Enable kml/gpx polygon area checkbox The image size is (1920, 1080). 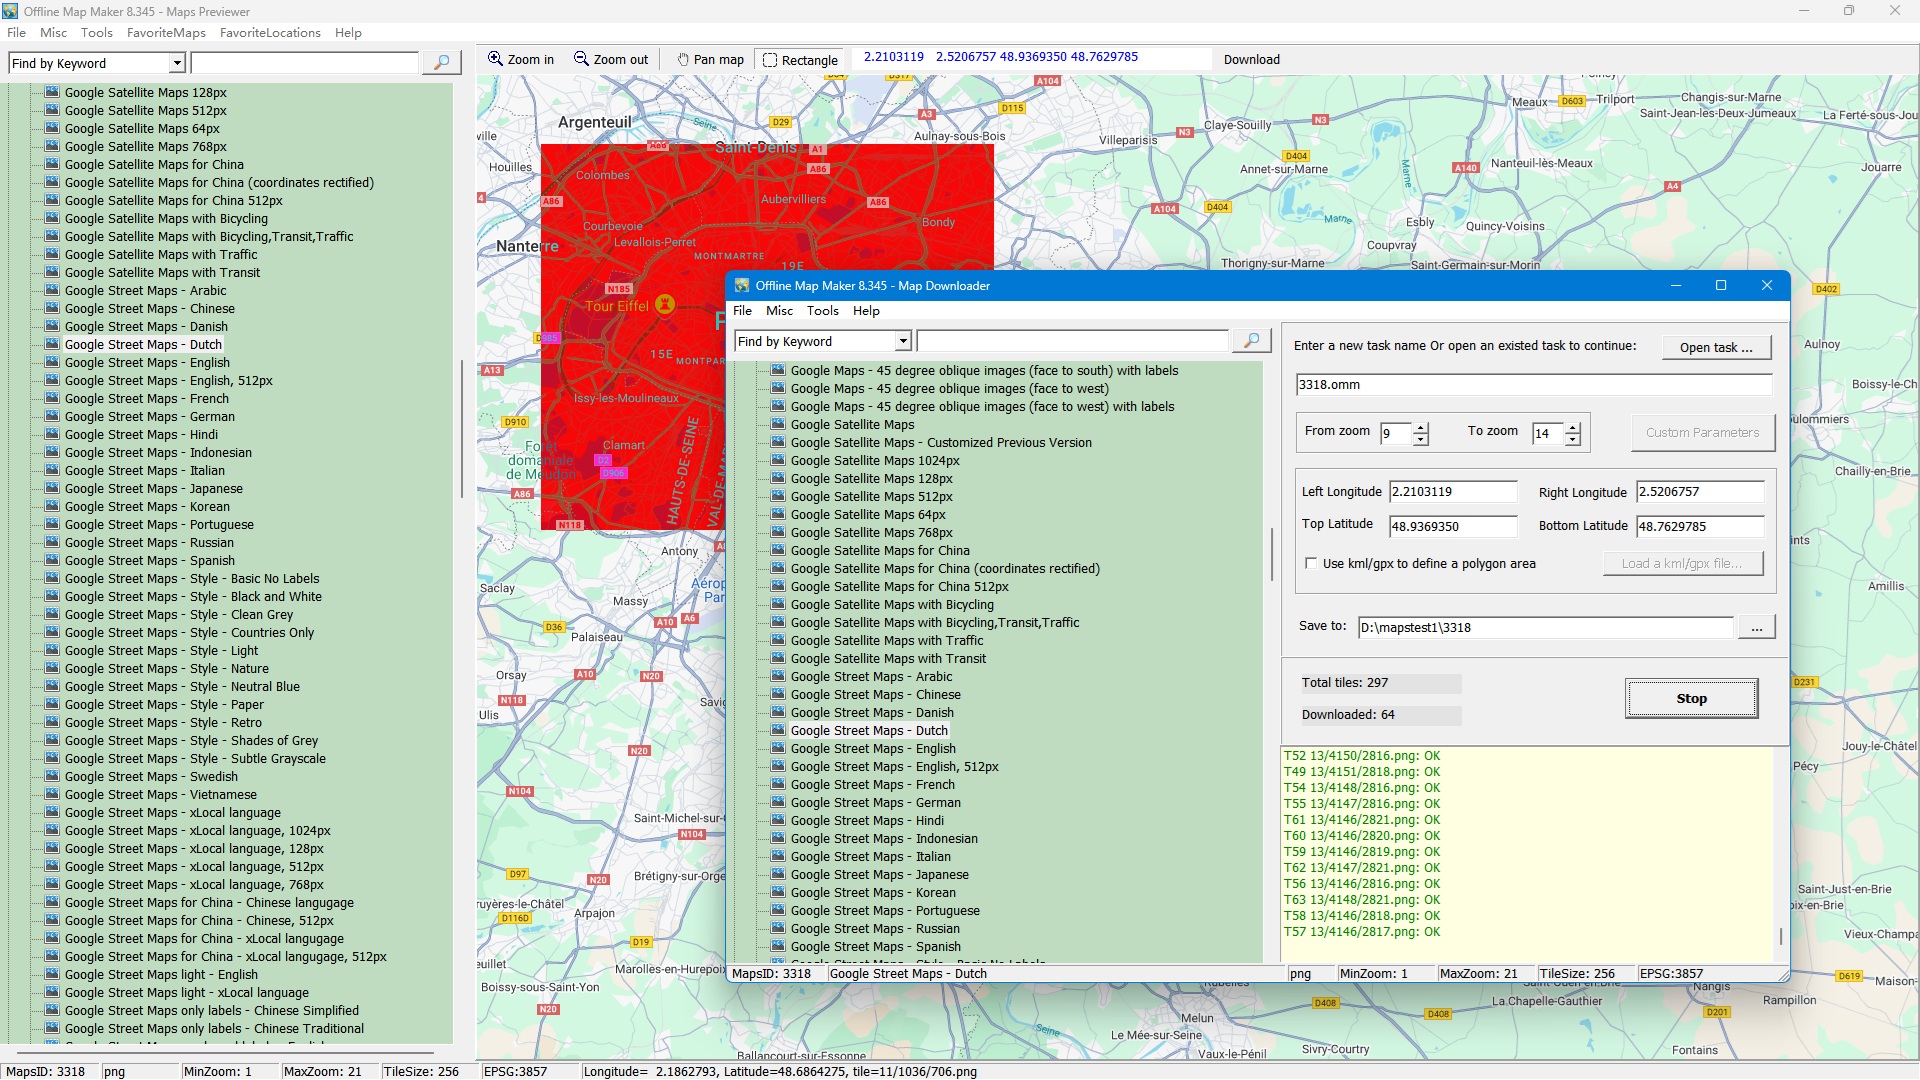click(1311, 564)
